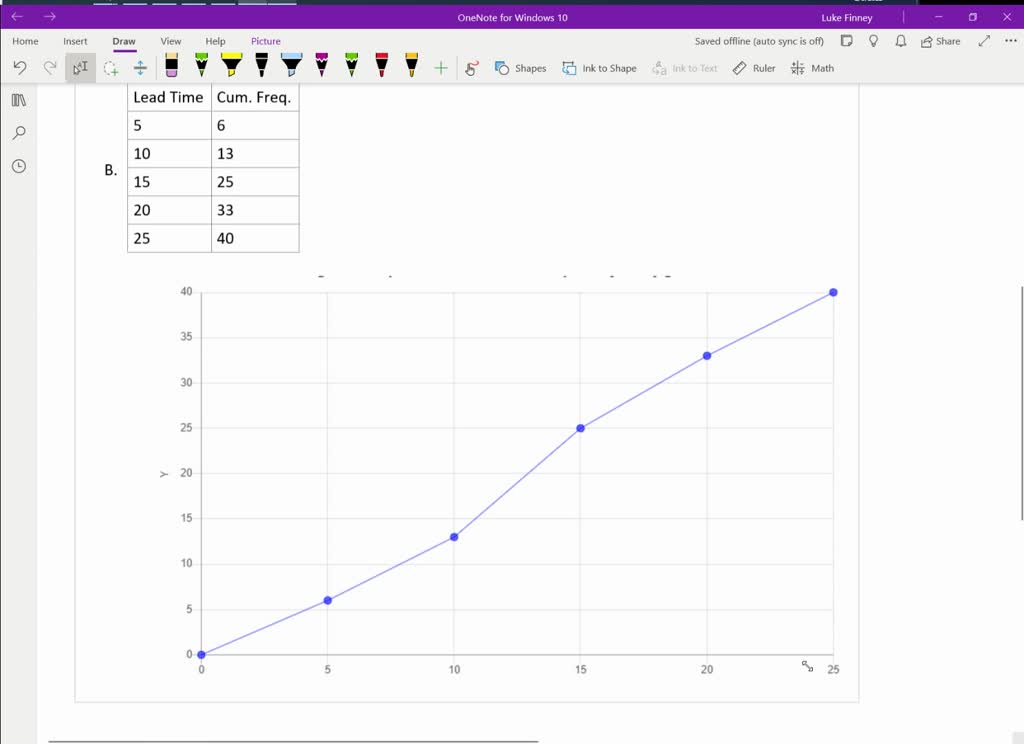Toggle the Ruler on
The height and width of the screenshot is (744, 1024).
point(753,67)
